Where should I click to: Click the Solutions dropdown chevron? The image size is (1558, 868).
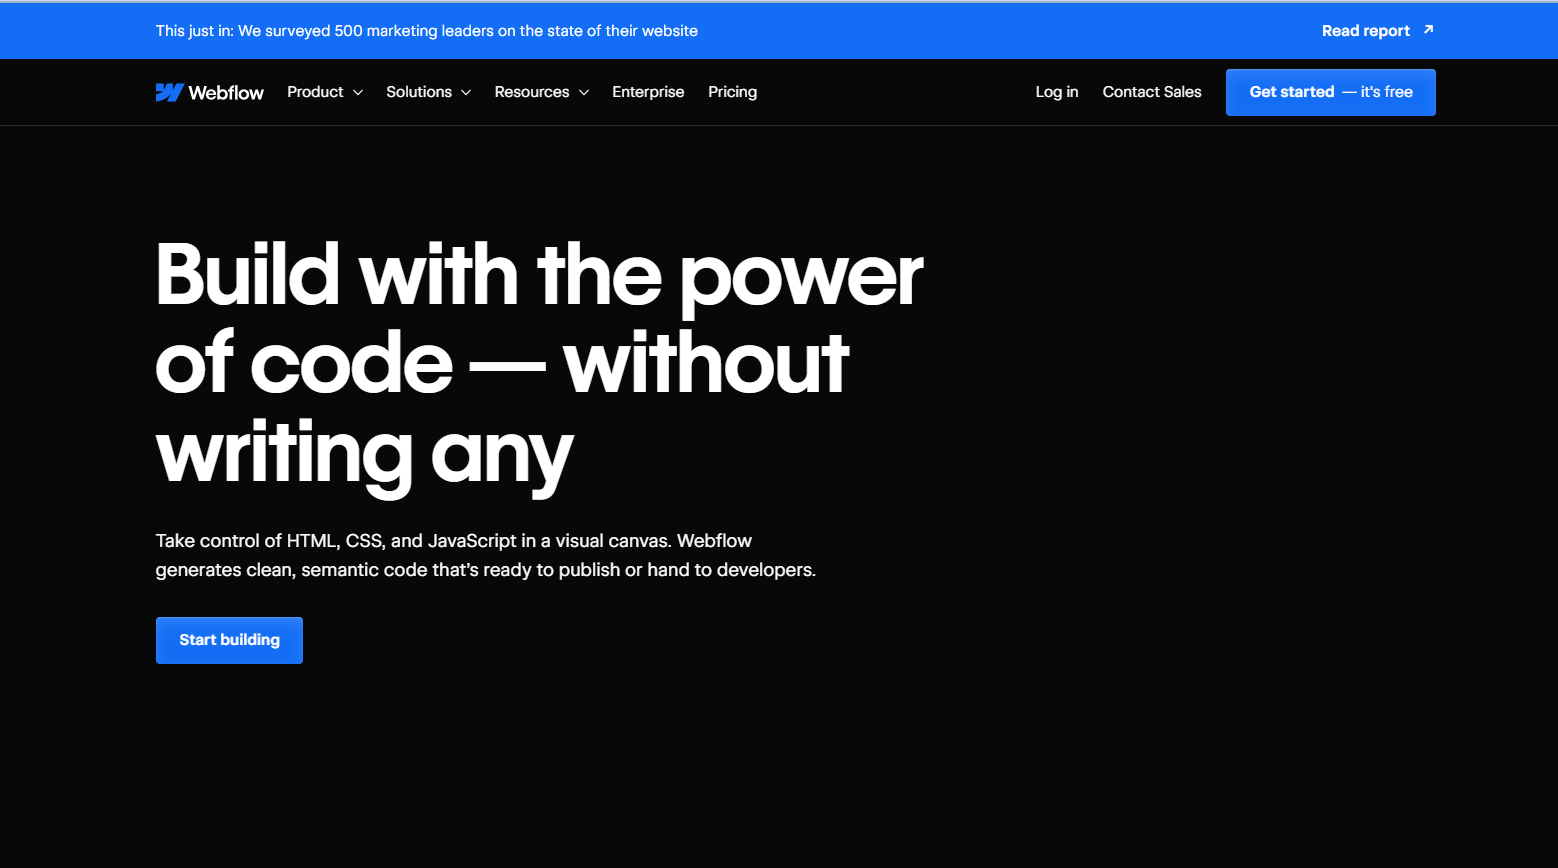(466, 92)
